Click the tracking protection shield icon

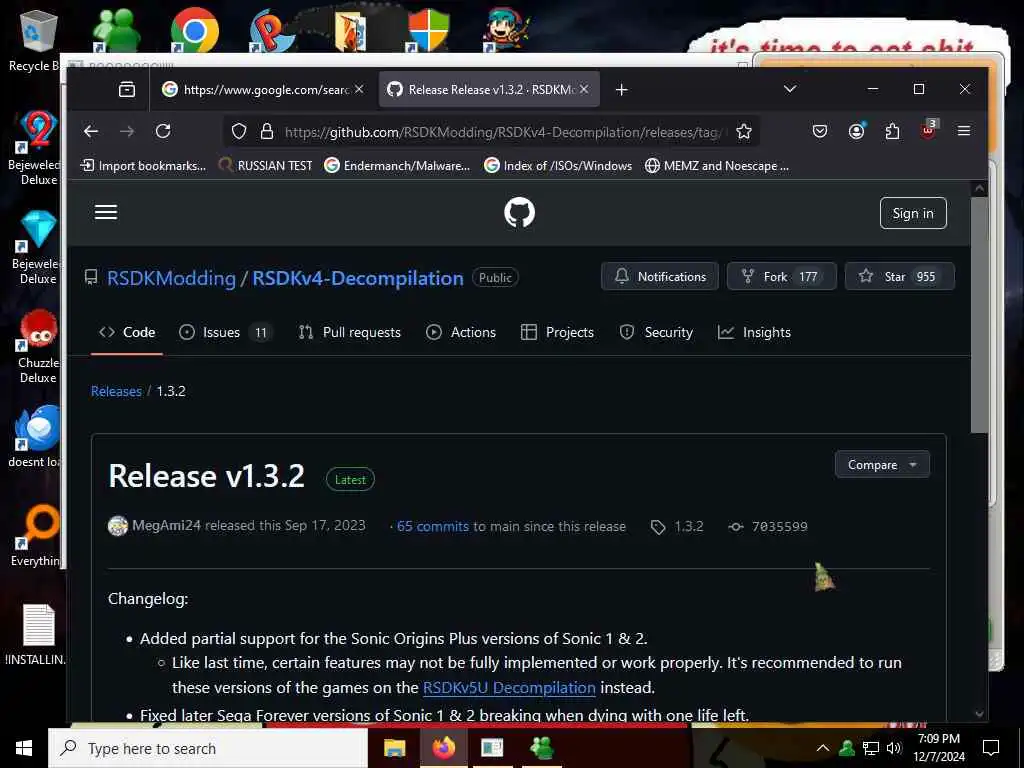pos(239,132)
